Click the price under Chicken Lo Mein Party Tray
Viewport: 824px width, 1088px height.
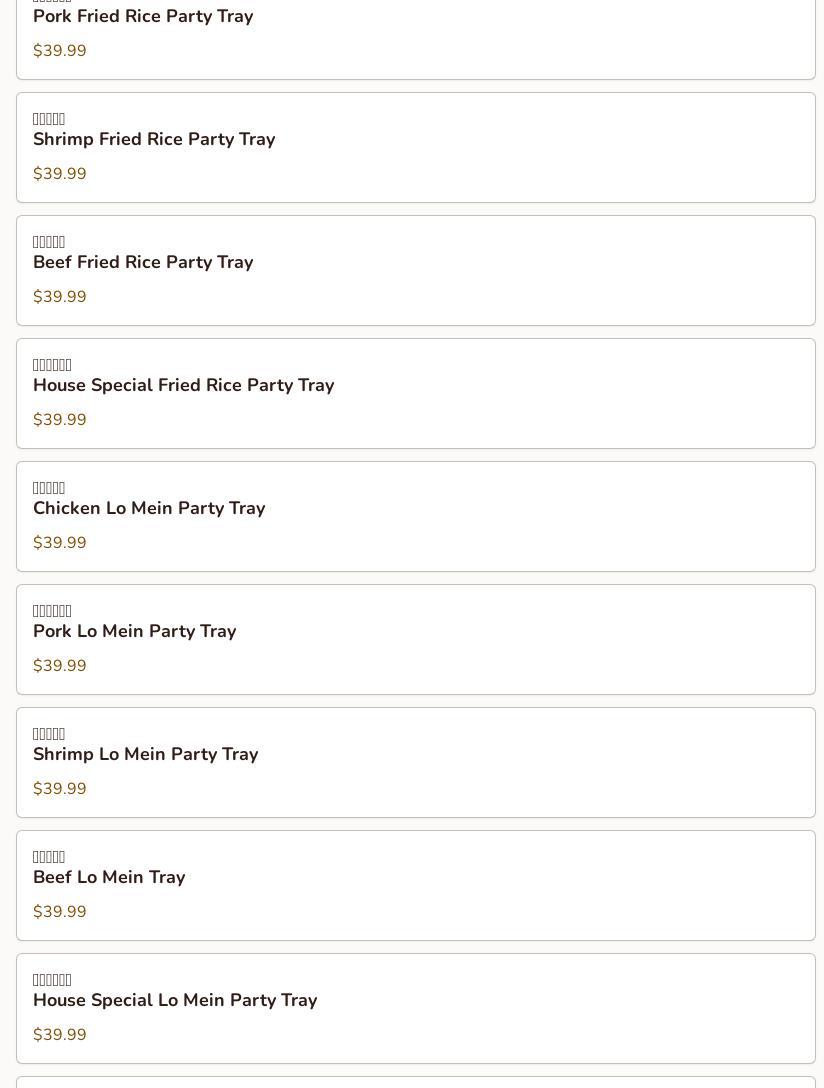(60, 543)
